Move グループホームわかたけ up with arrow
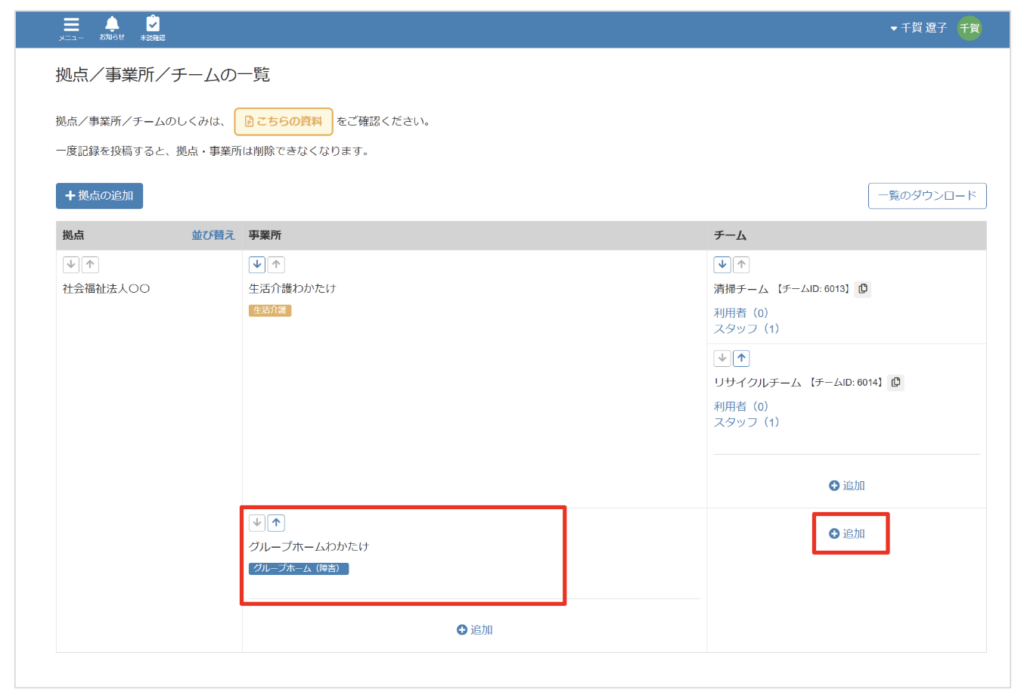Image resolution: width=1024 pixels, height=699 pixels. 276,523
